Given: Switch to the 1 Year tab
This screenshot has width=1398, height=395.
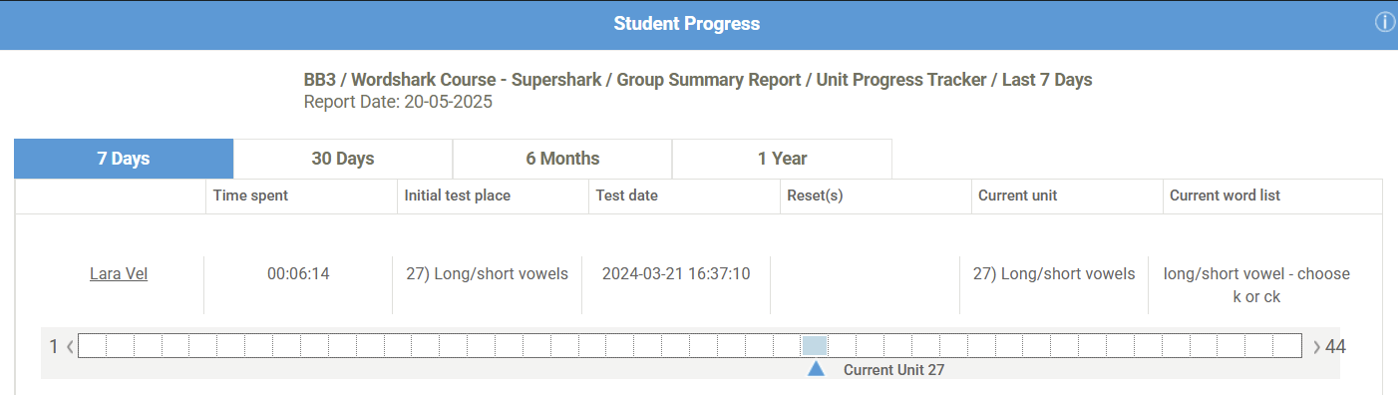Looking at the screenshot, I should [782, 159].
